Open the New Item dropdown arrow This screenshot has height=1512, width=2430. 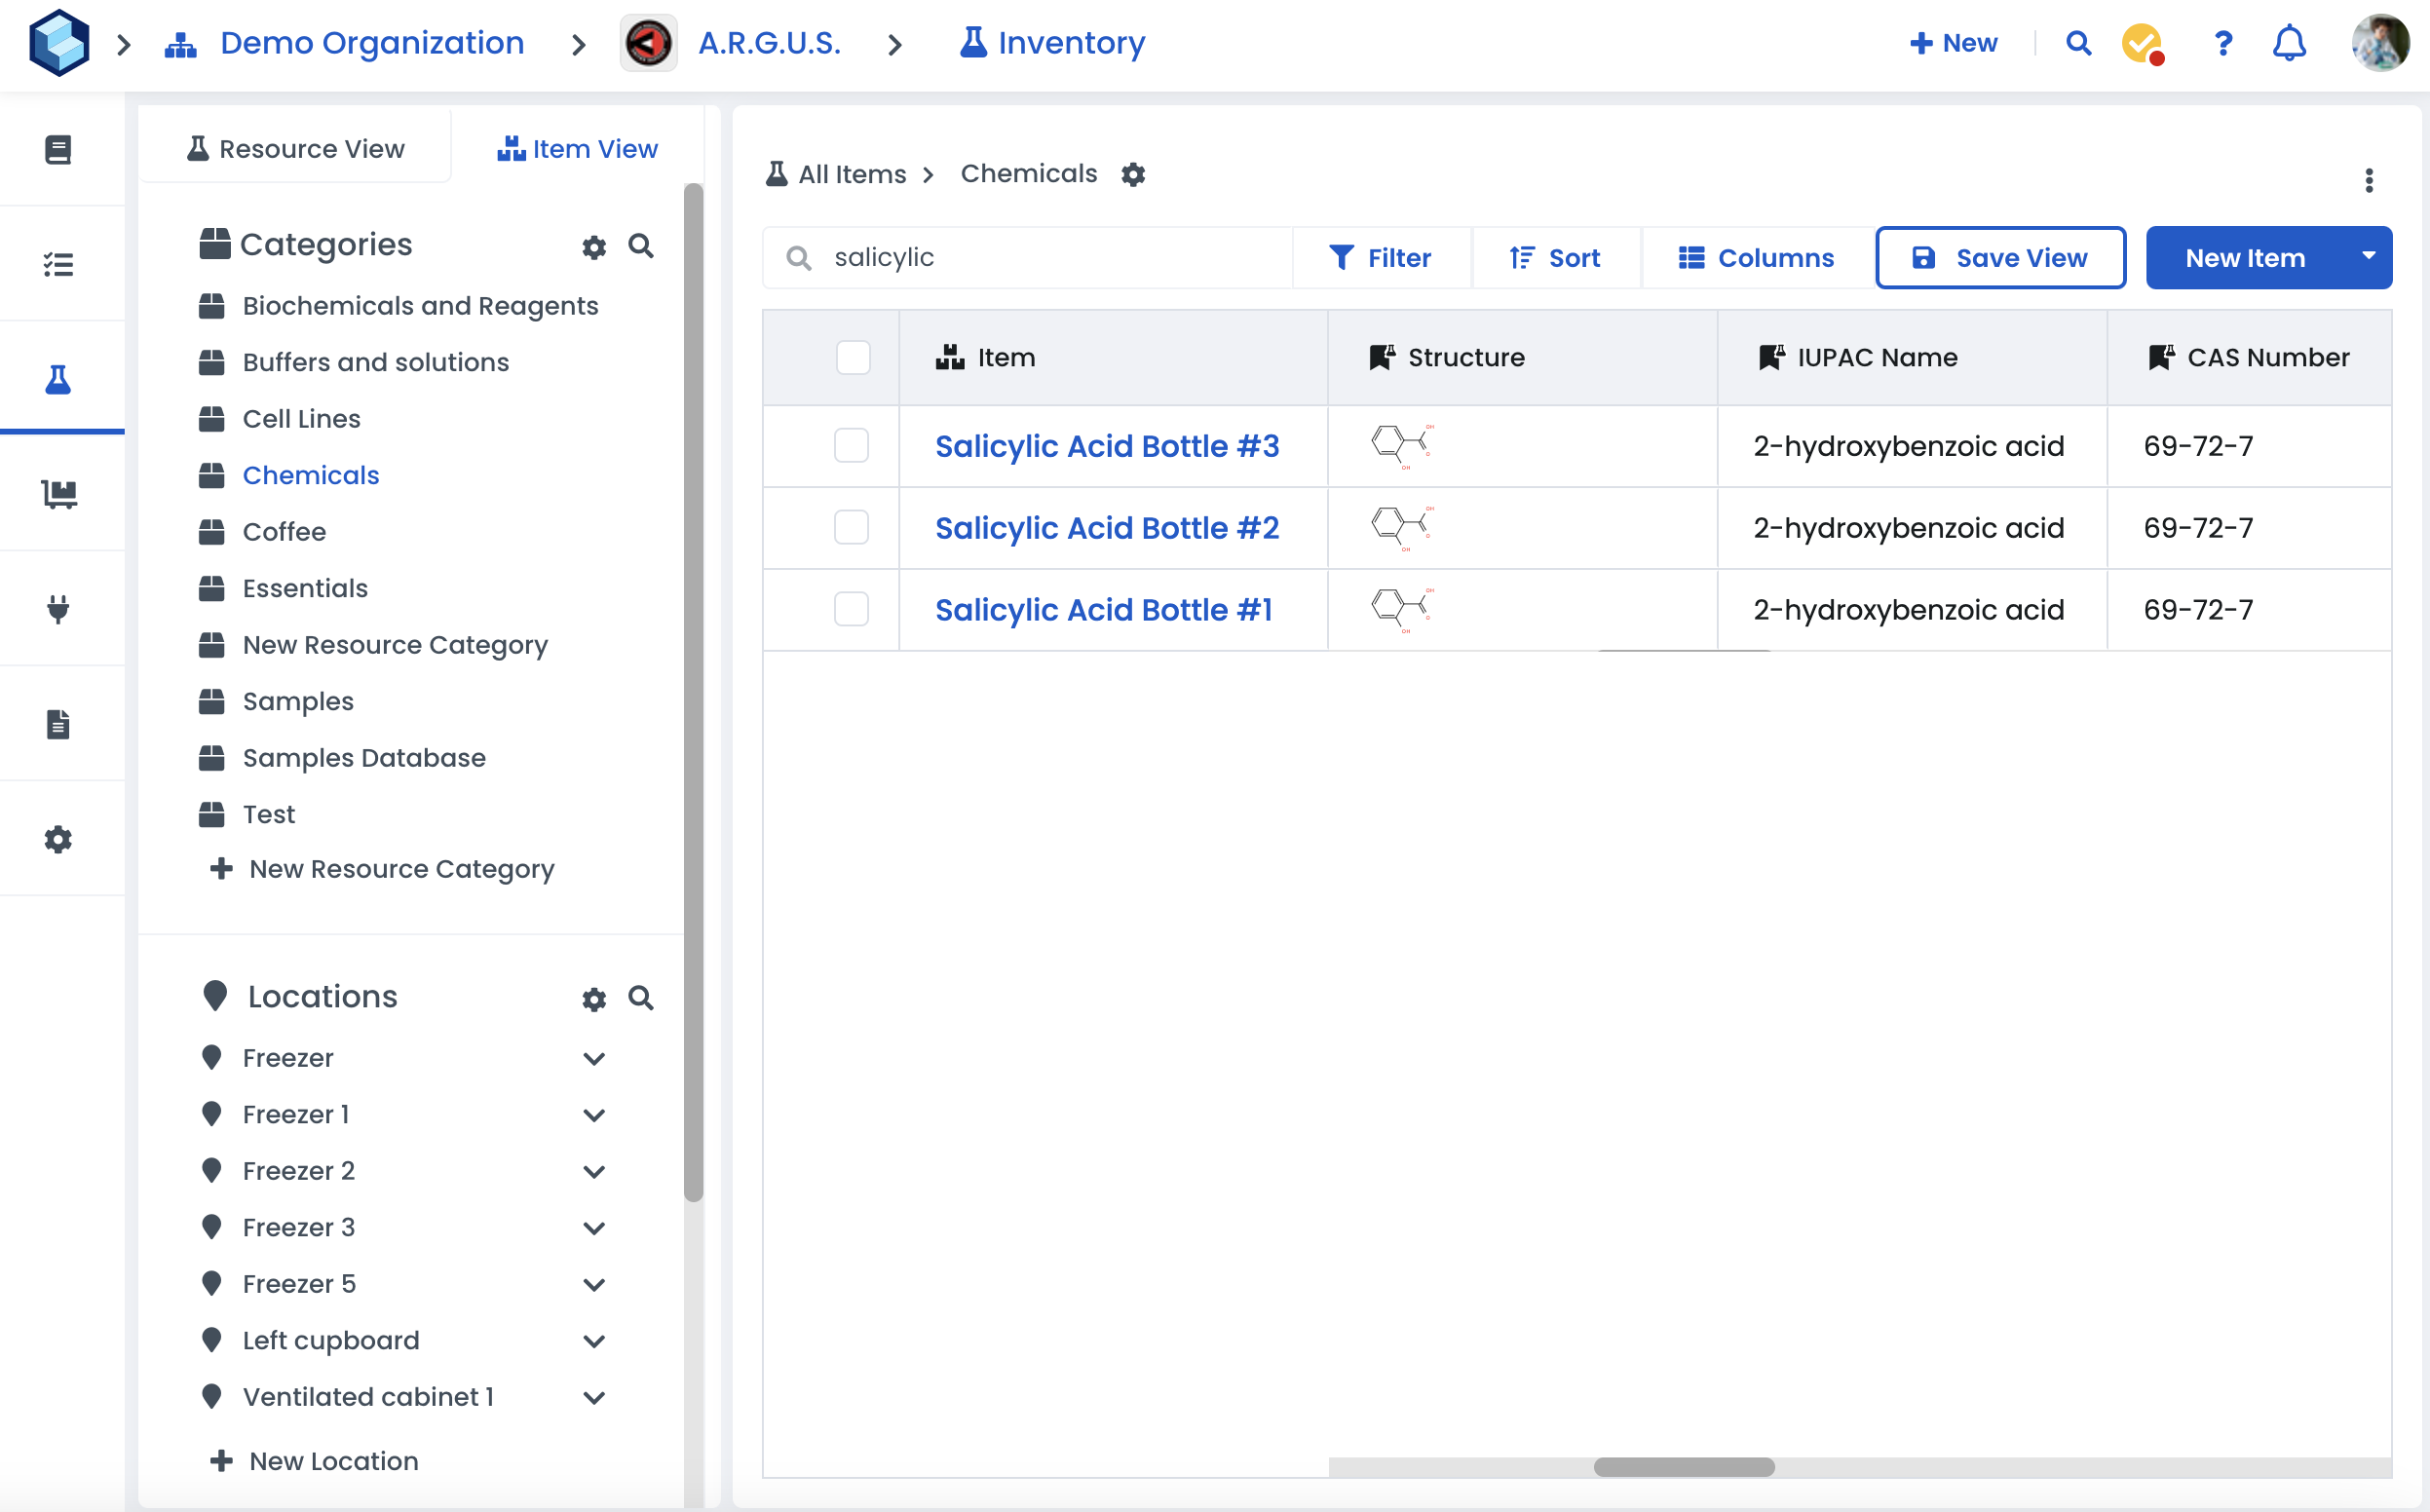point(2368,258)
